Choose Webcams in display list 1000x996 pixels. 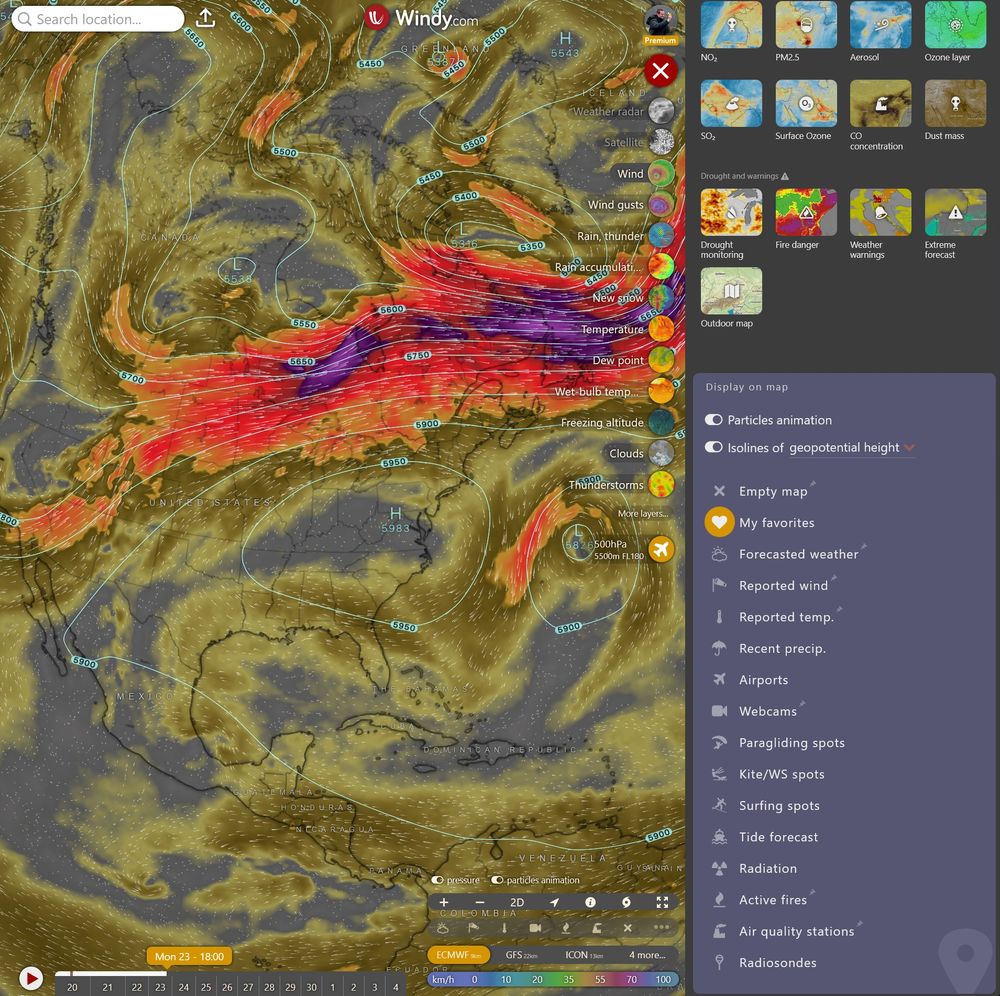(768, 711)
